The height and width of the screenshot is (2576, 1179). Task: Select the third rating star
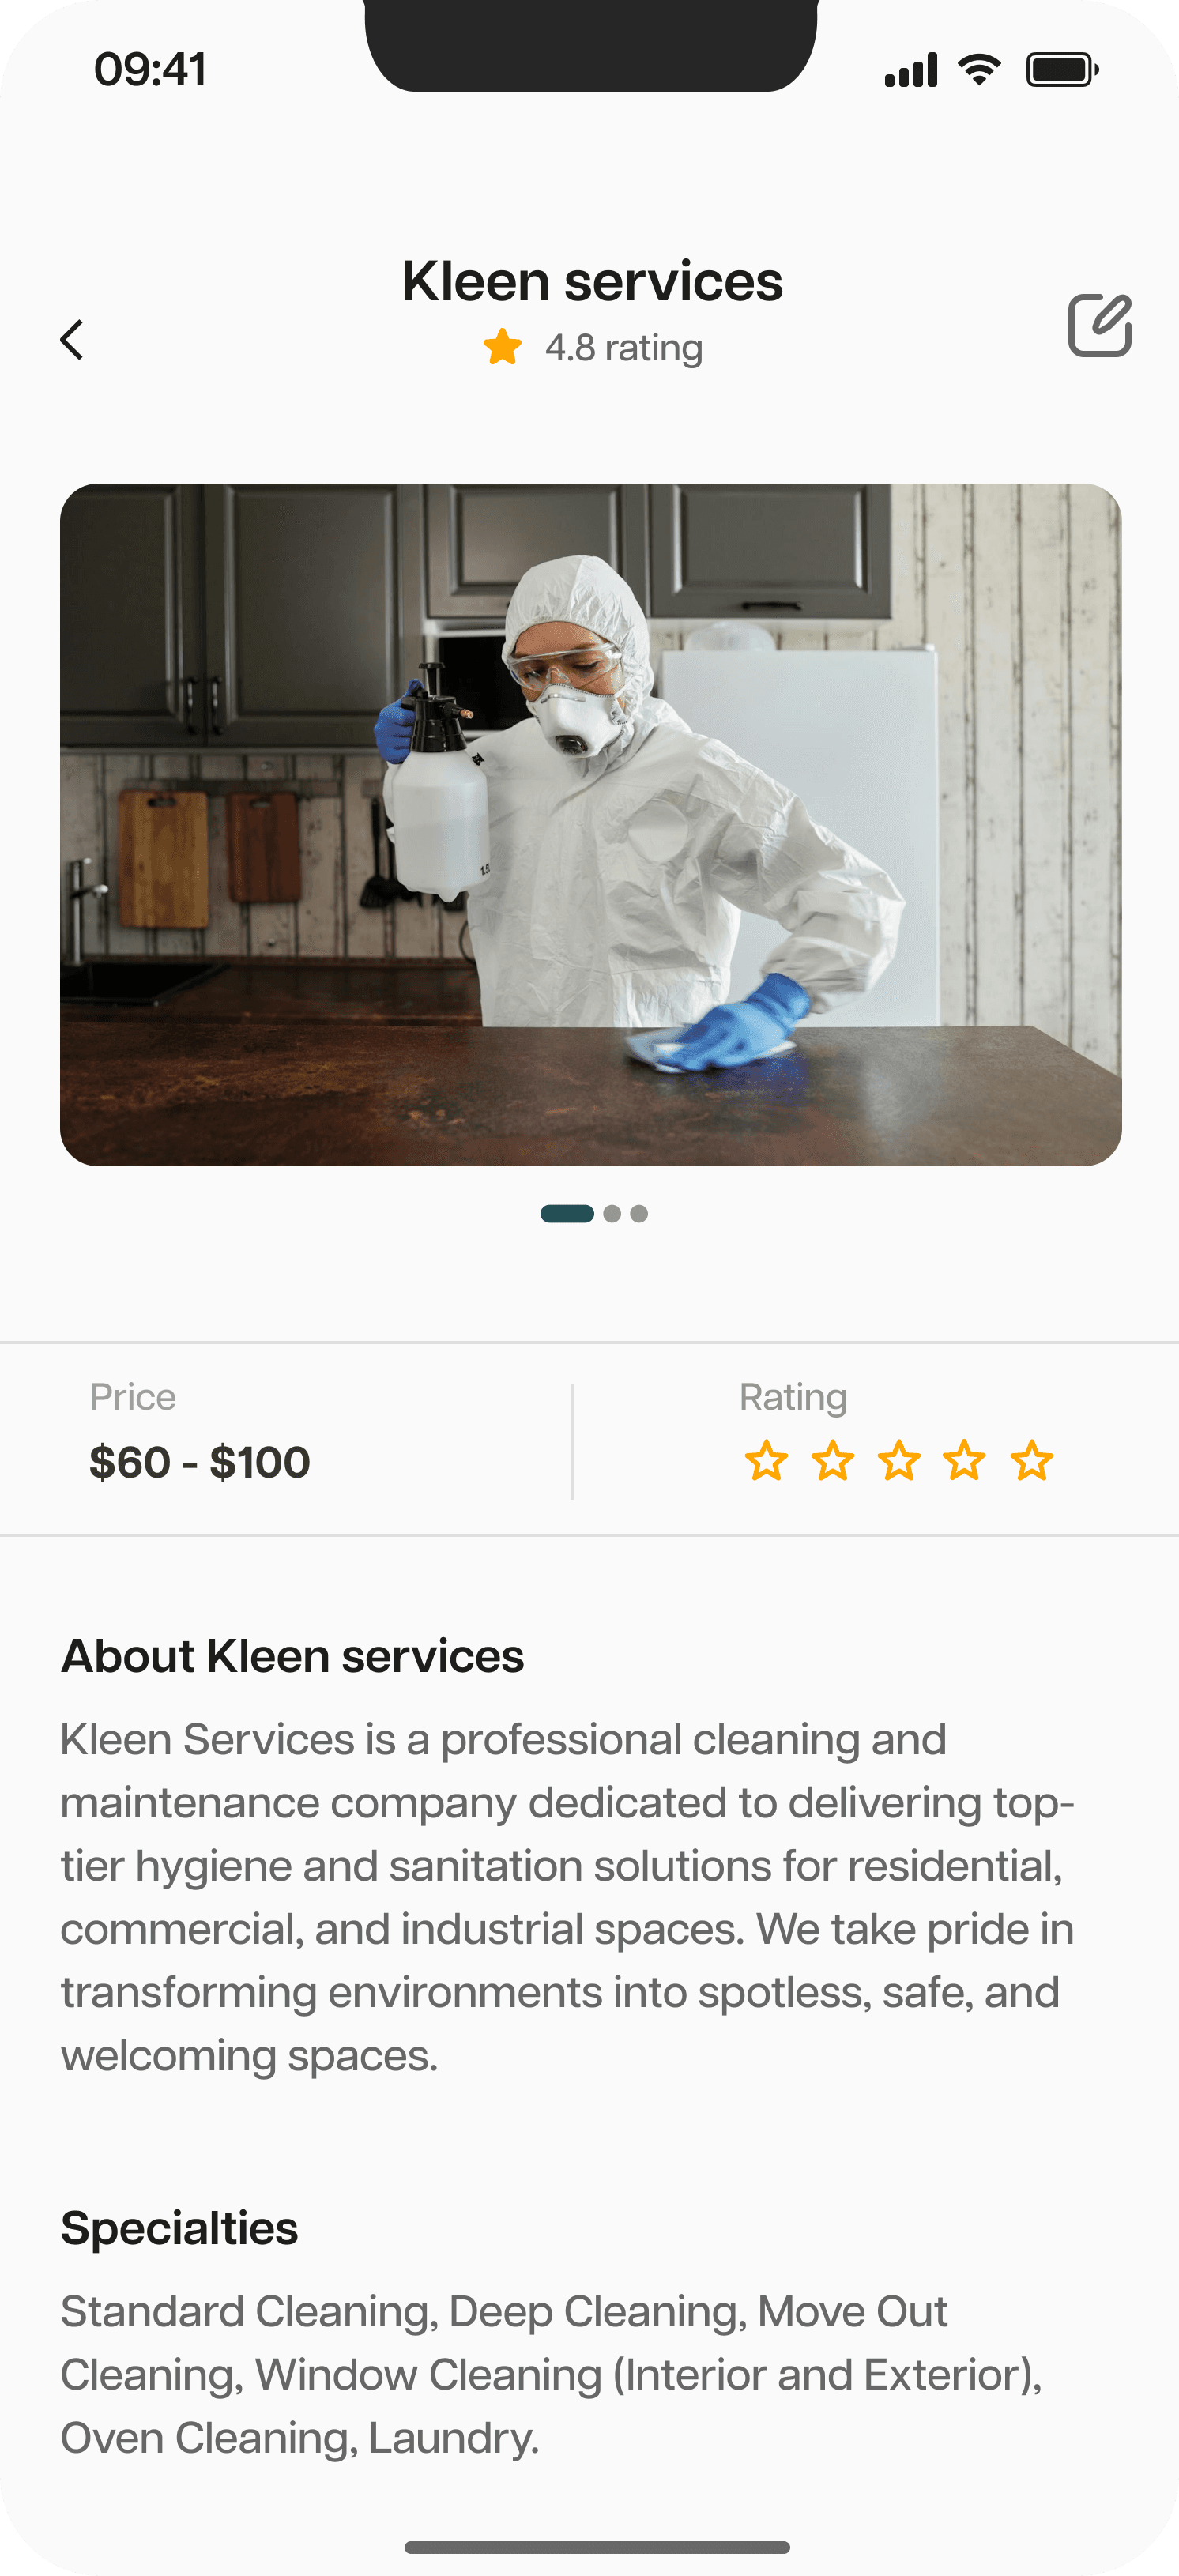pos(899,1461)
